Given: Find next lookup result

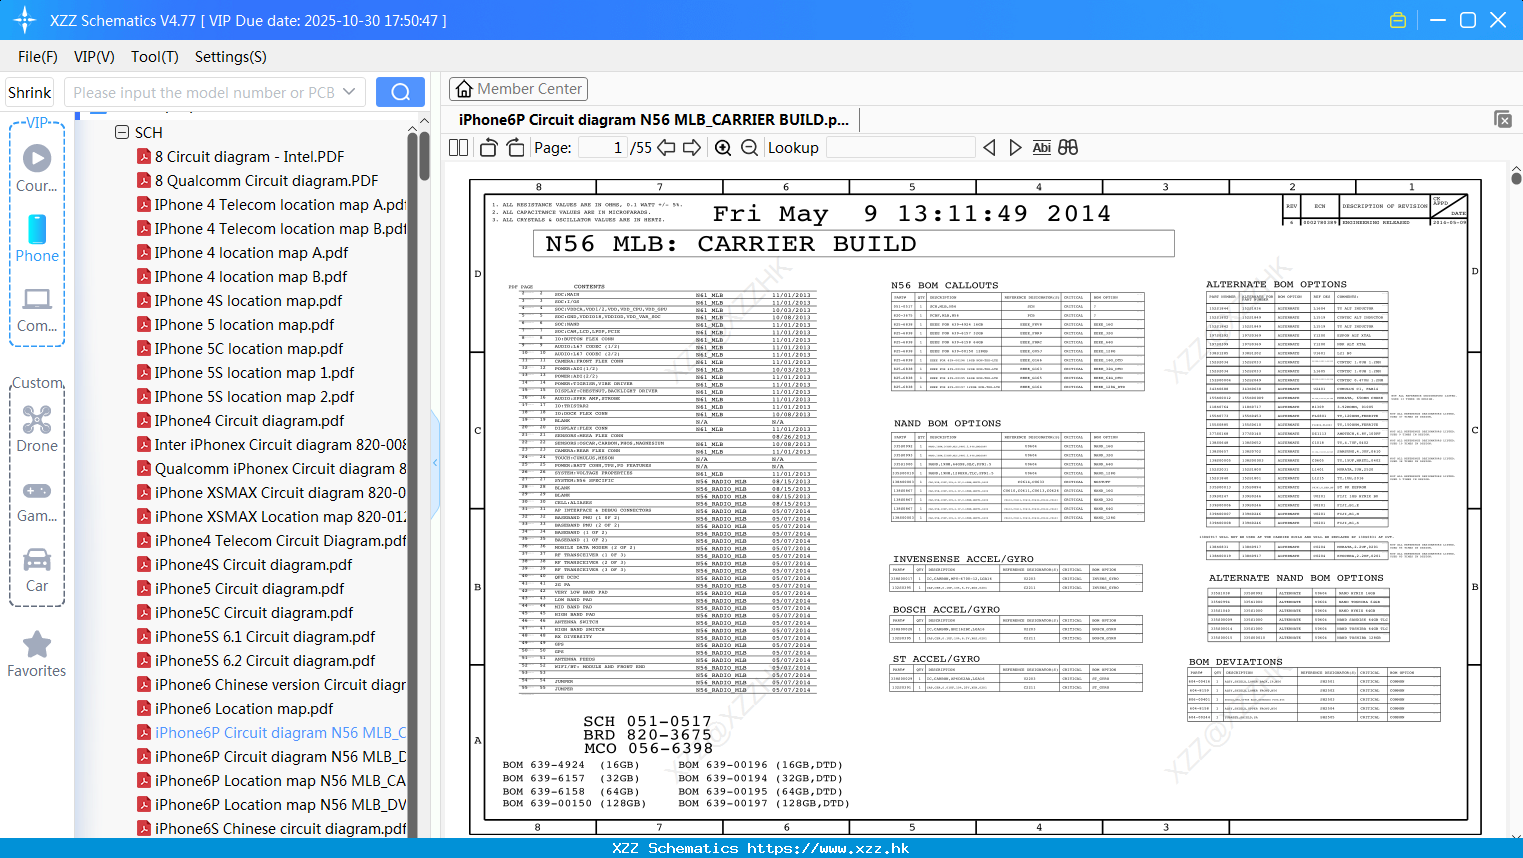Looking at the screenshot, I should click(1015, 147).
